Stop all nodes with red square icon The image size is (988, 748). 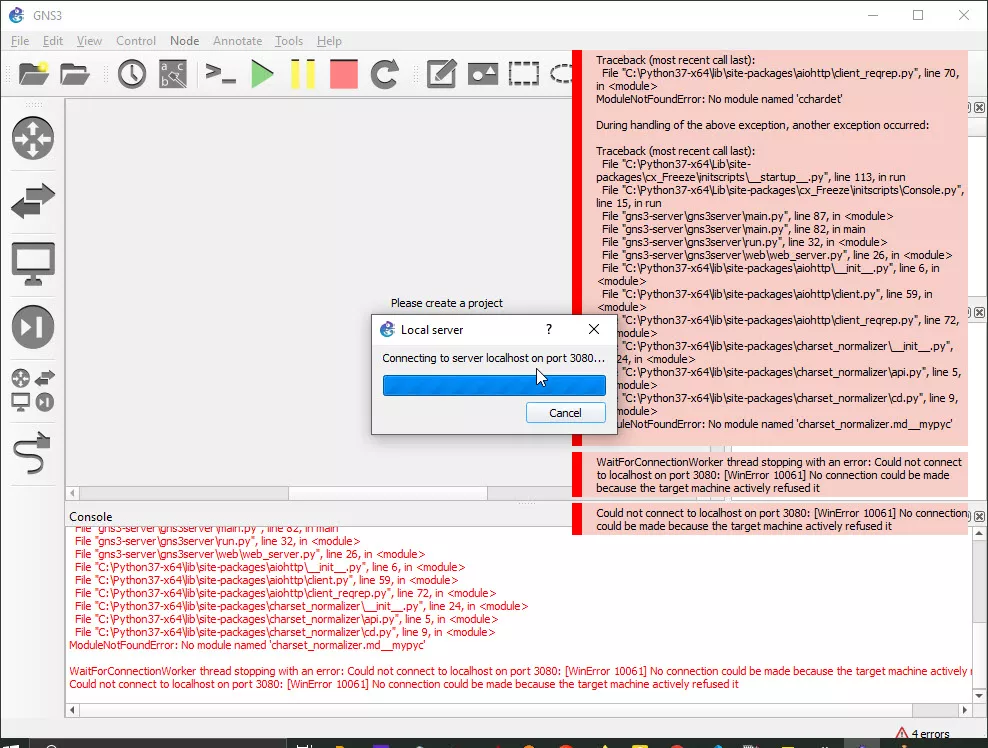343,74
